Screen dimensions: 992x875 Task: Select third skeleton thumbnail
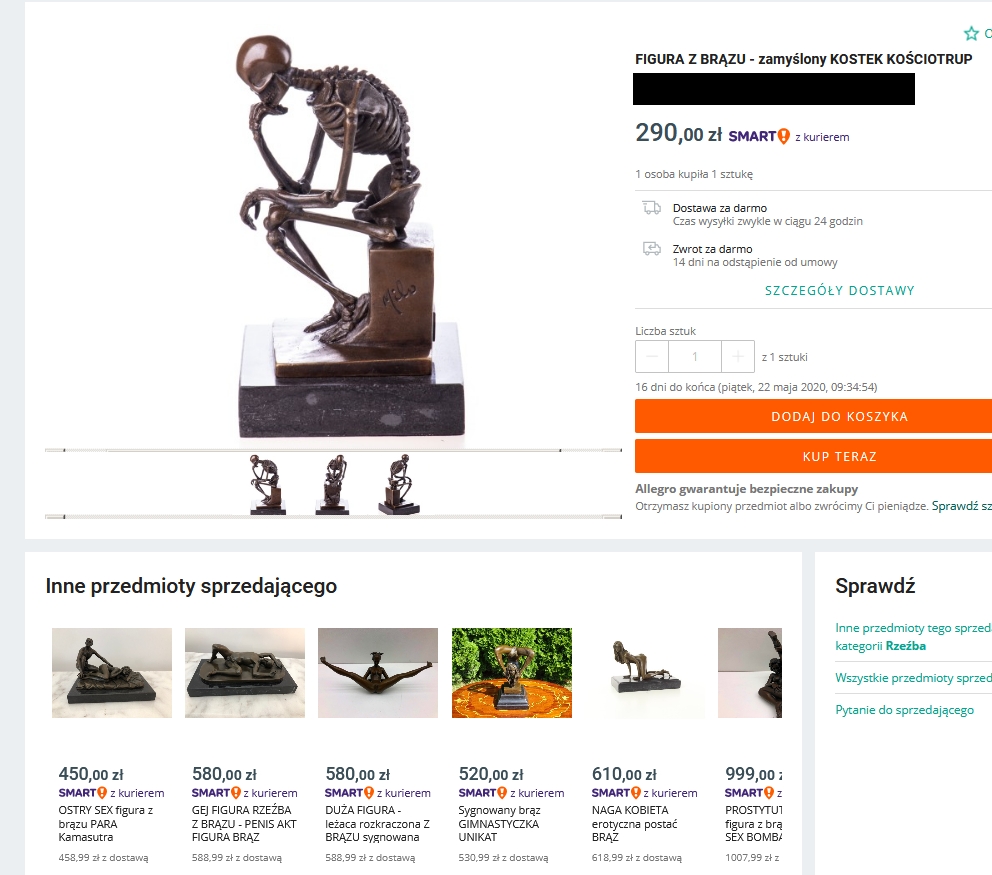399,484
